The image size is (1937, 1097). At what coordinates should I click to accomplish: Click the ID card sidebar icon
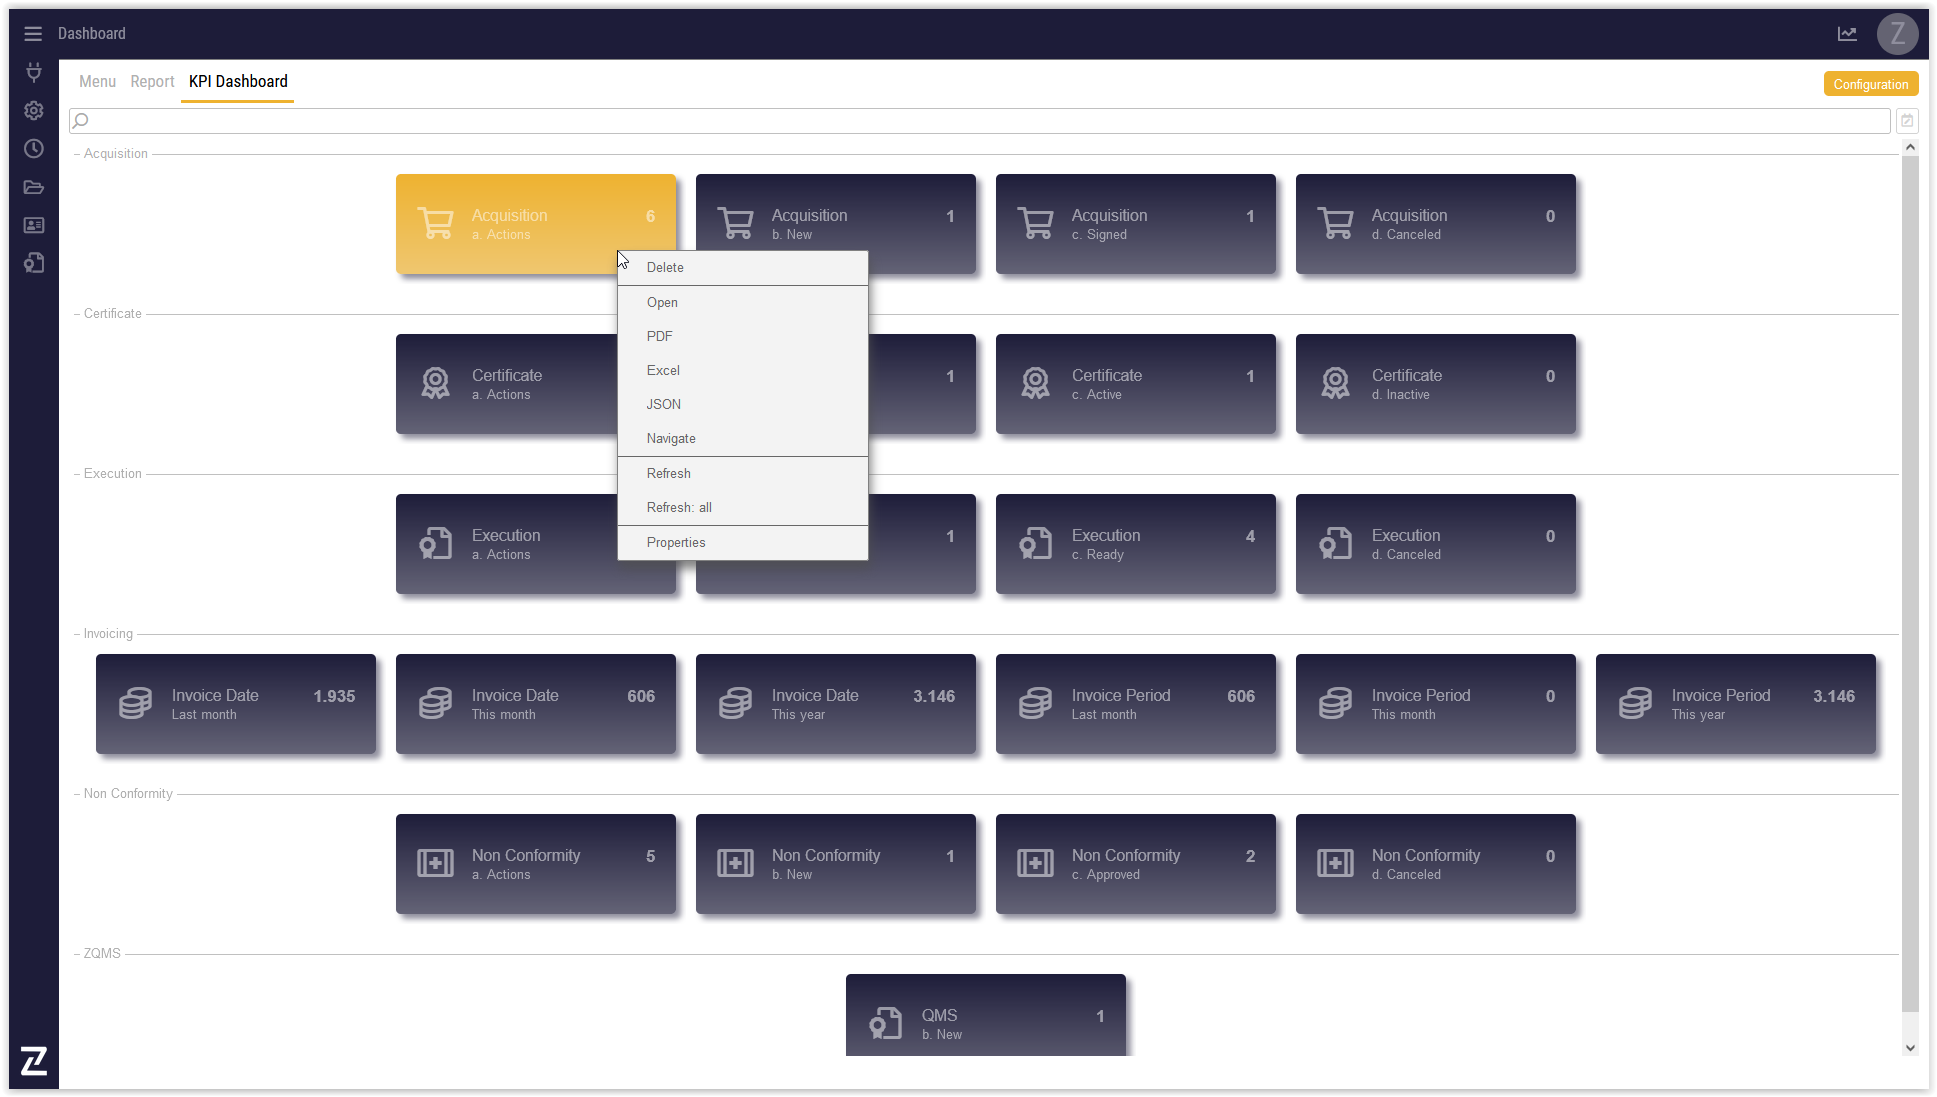pyautogui.click(x=34, y=225)
